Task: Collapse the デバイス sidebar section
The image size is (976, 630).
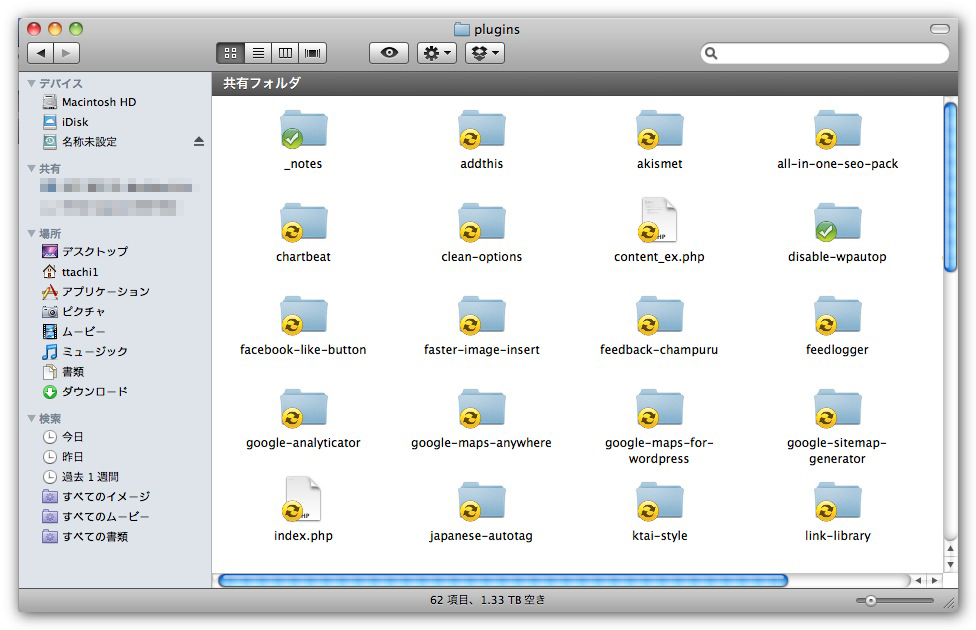Action: [x=32, y=84]
